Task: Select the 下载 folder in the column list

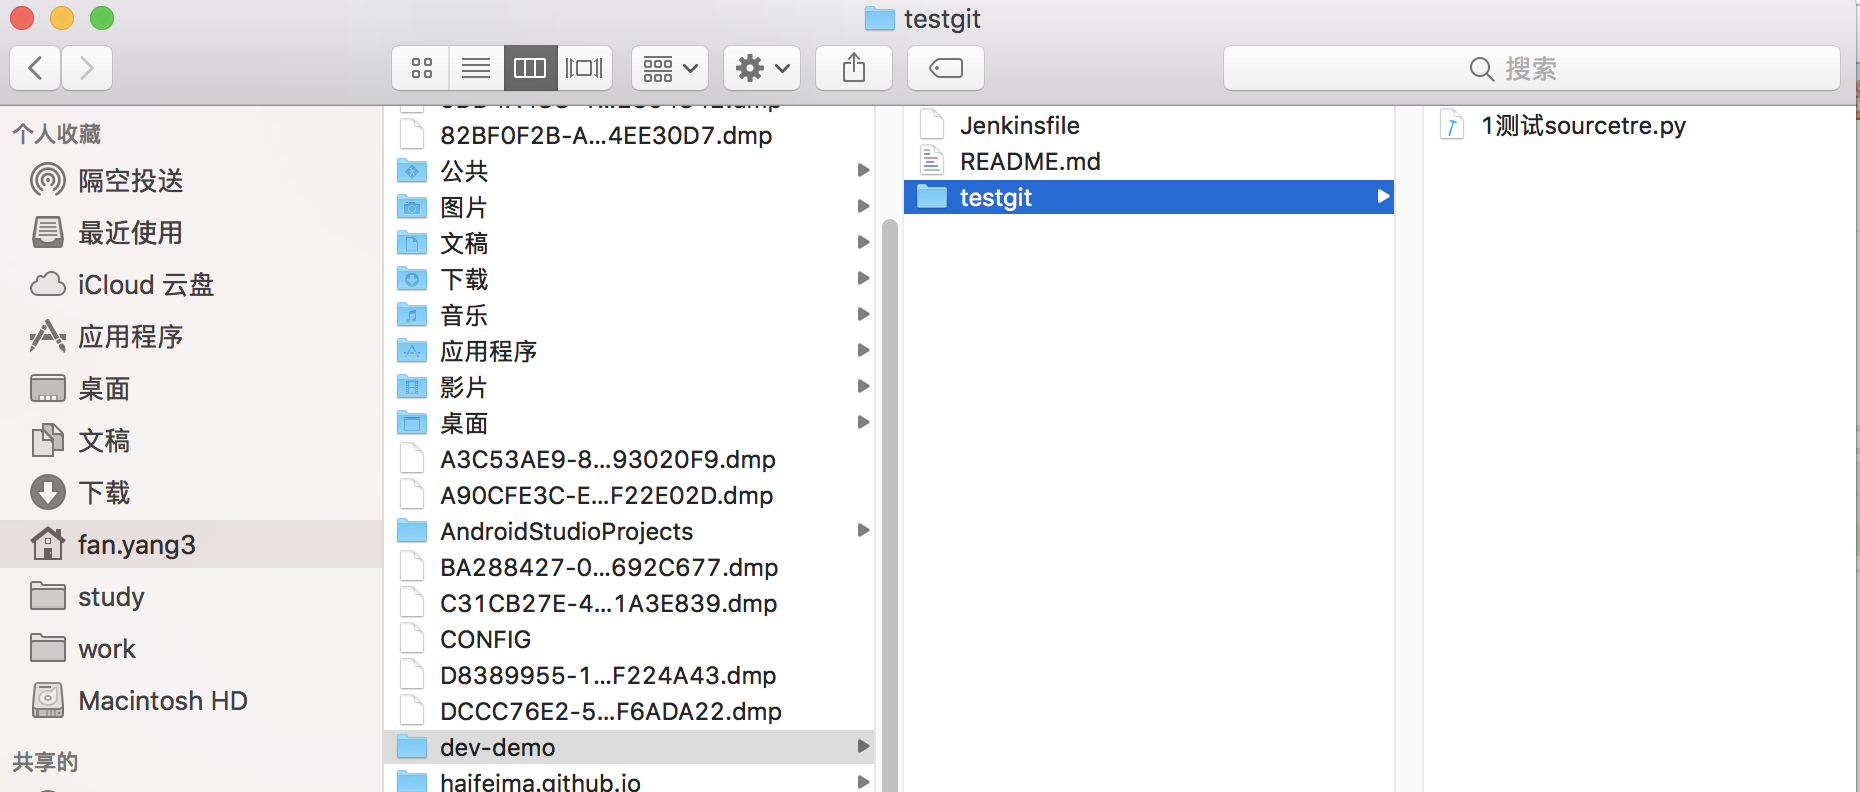Action: (629, 279)
